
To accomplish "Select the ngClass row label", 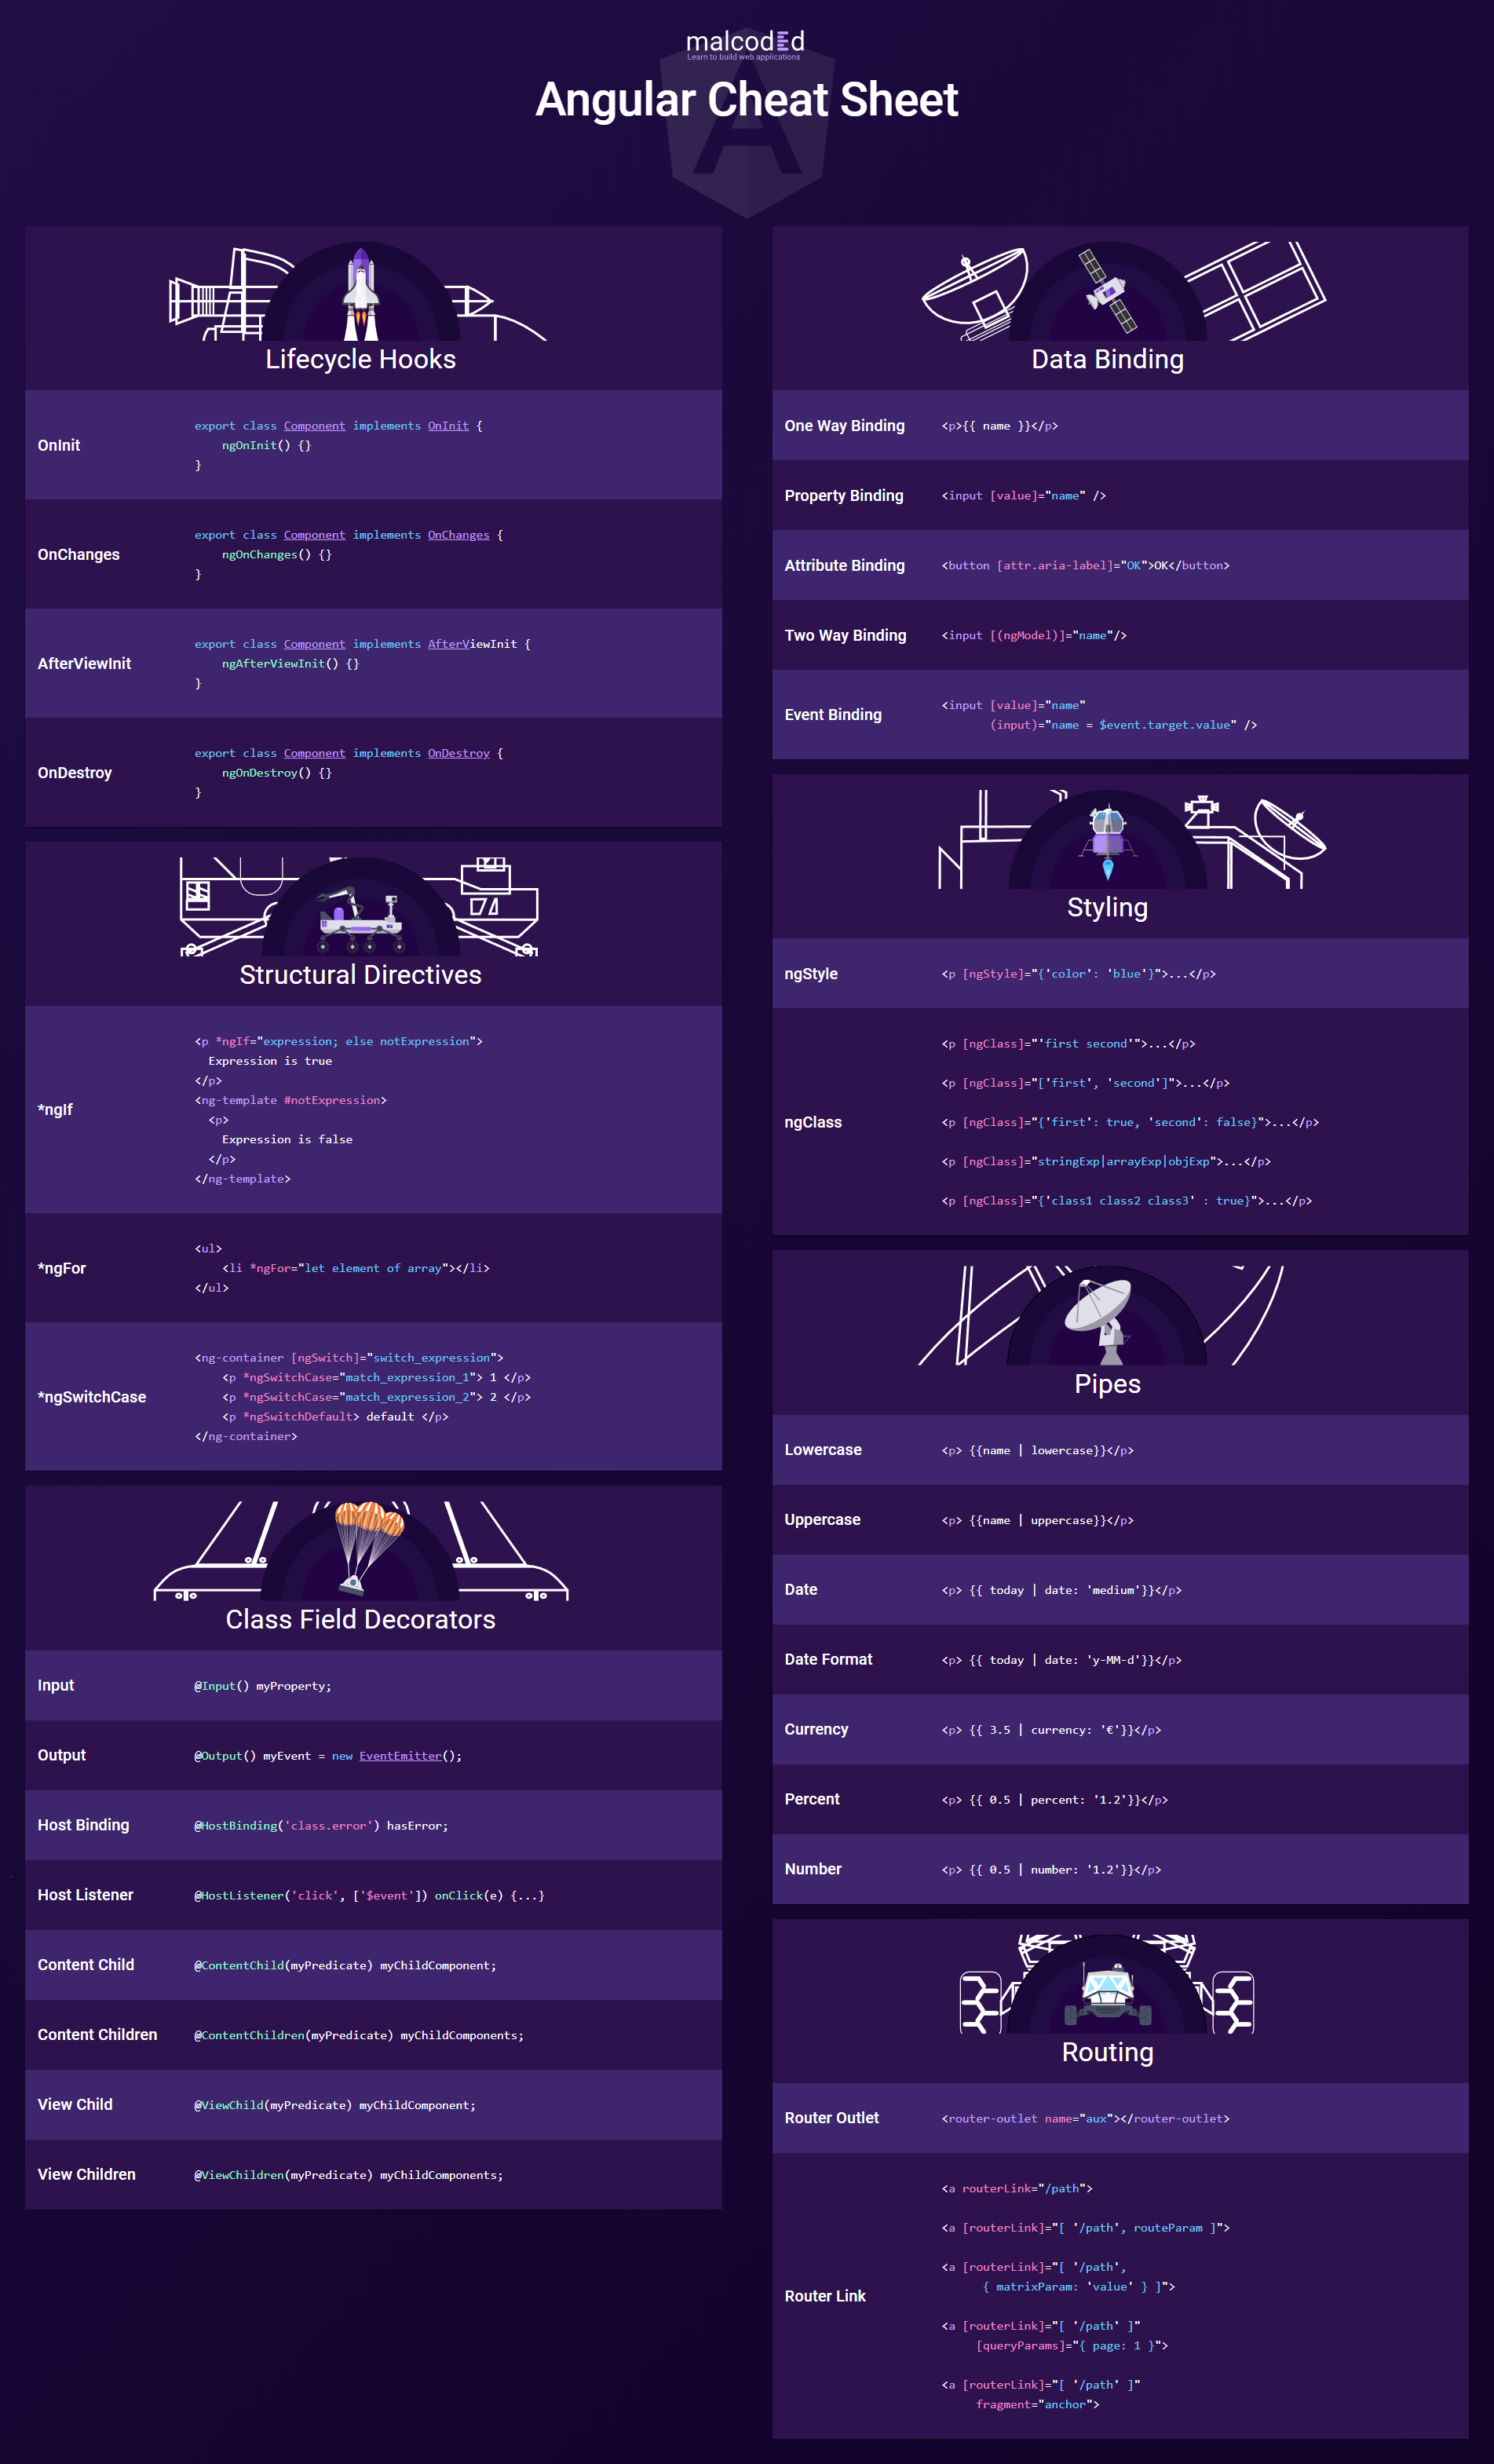I will pyautogui.click(x=813, y=1122).
